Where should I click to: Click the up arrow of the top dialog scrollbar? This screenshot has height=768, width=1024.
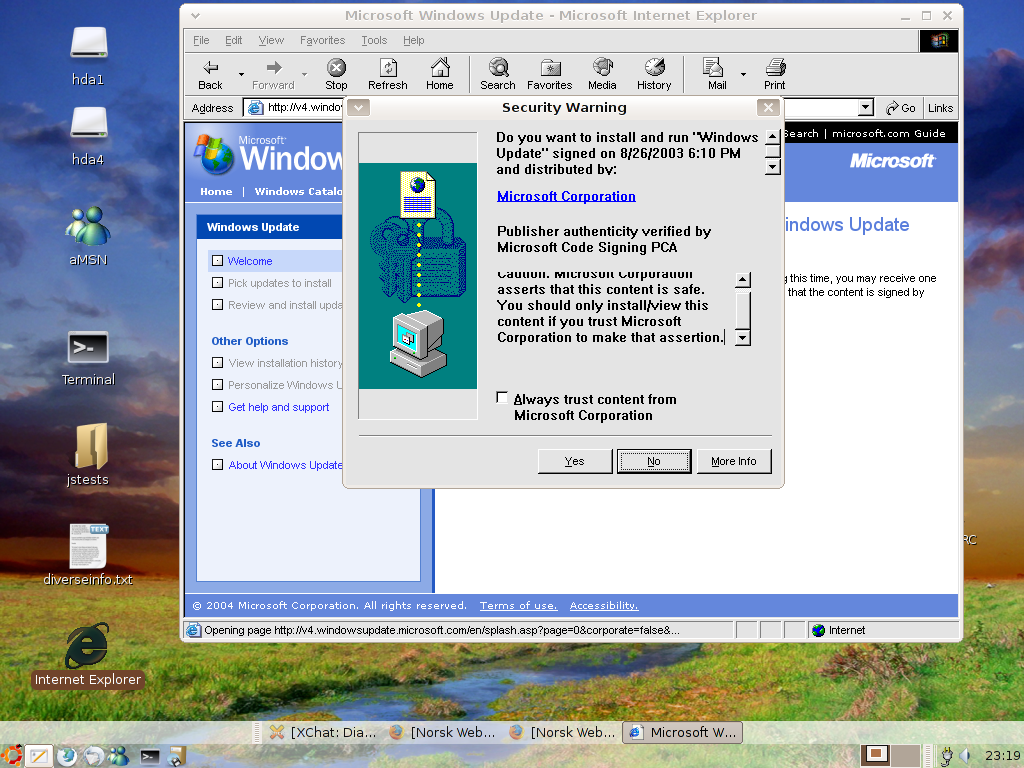(773, 137)
